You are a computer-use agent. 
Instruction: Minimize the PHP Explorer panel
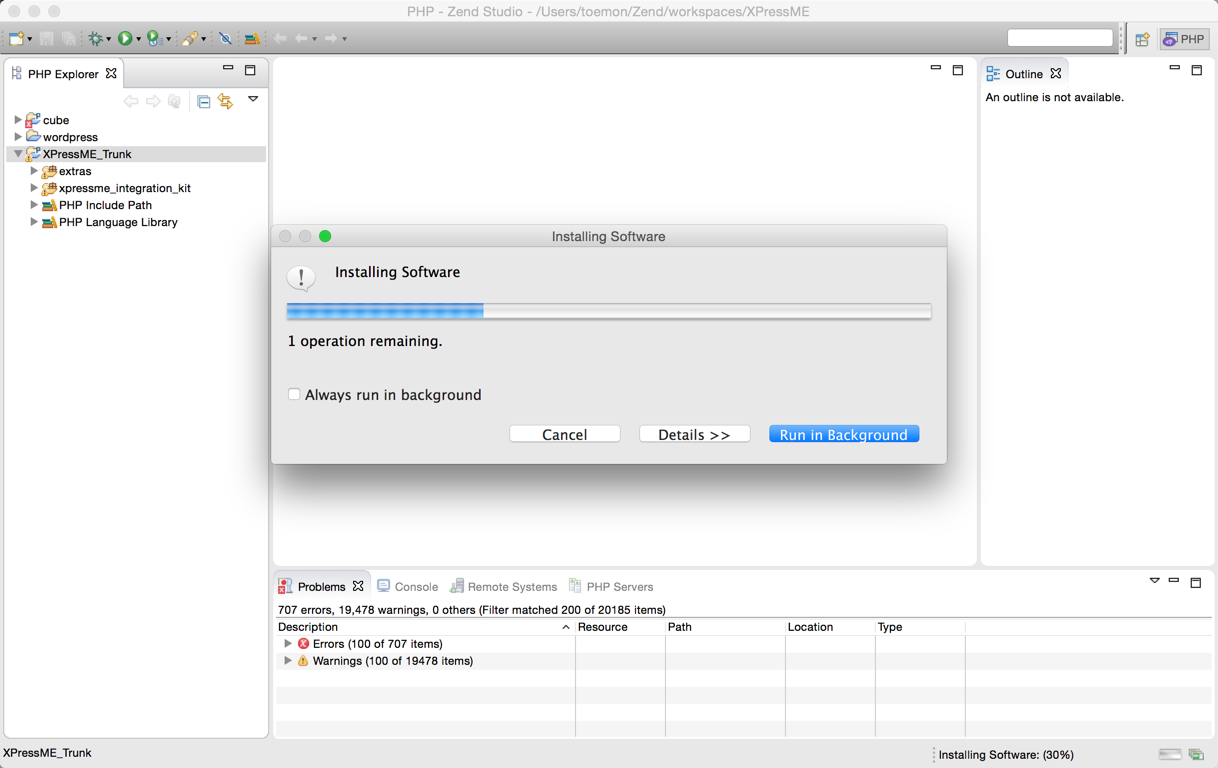pos(228,69)
